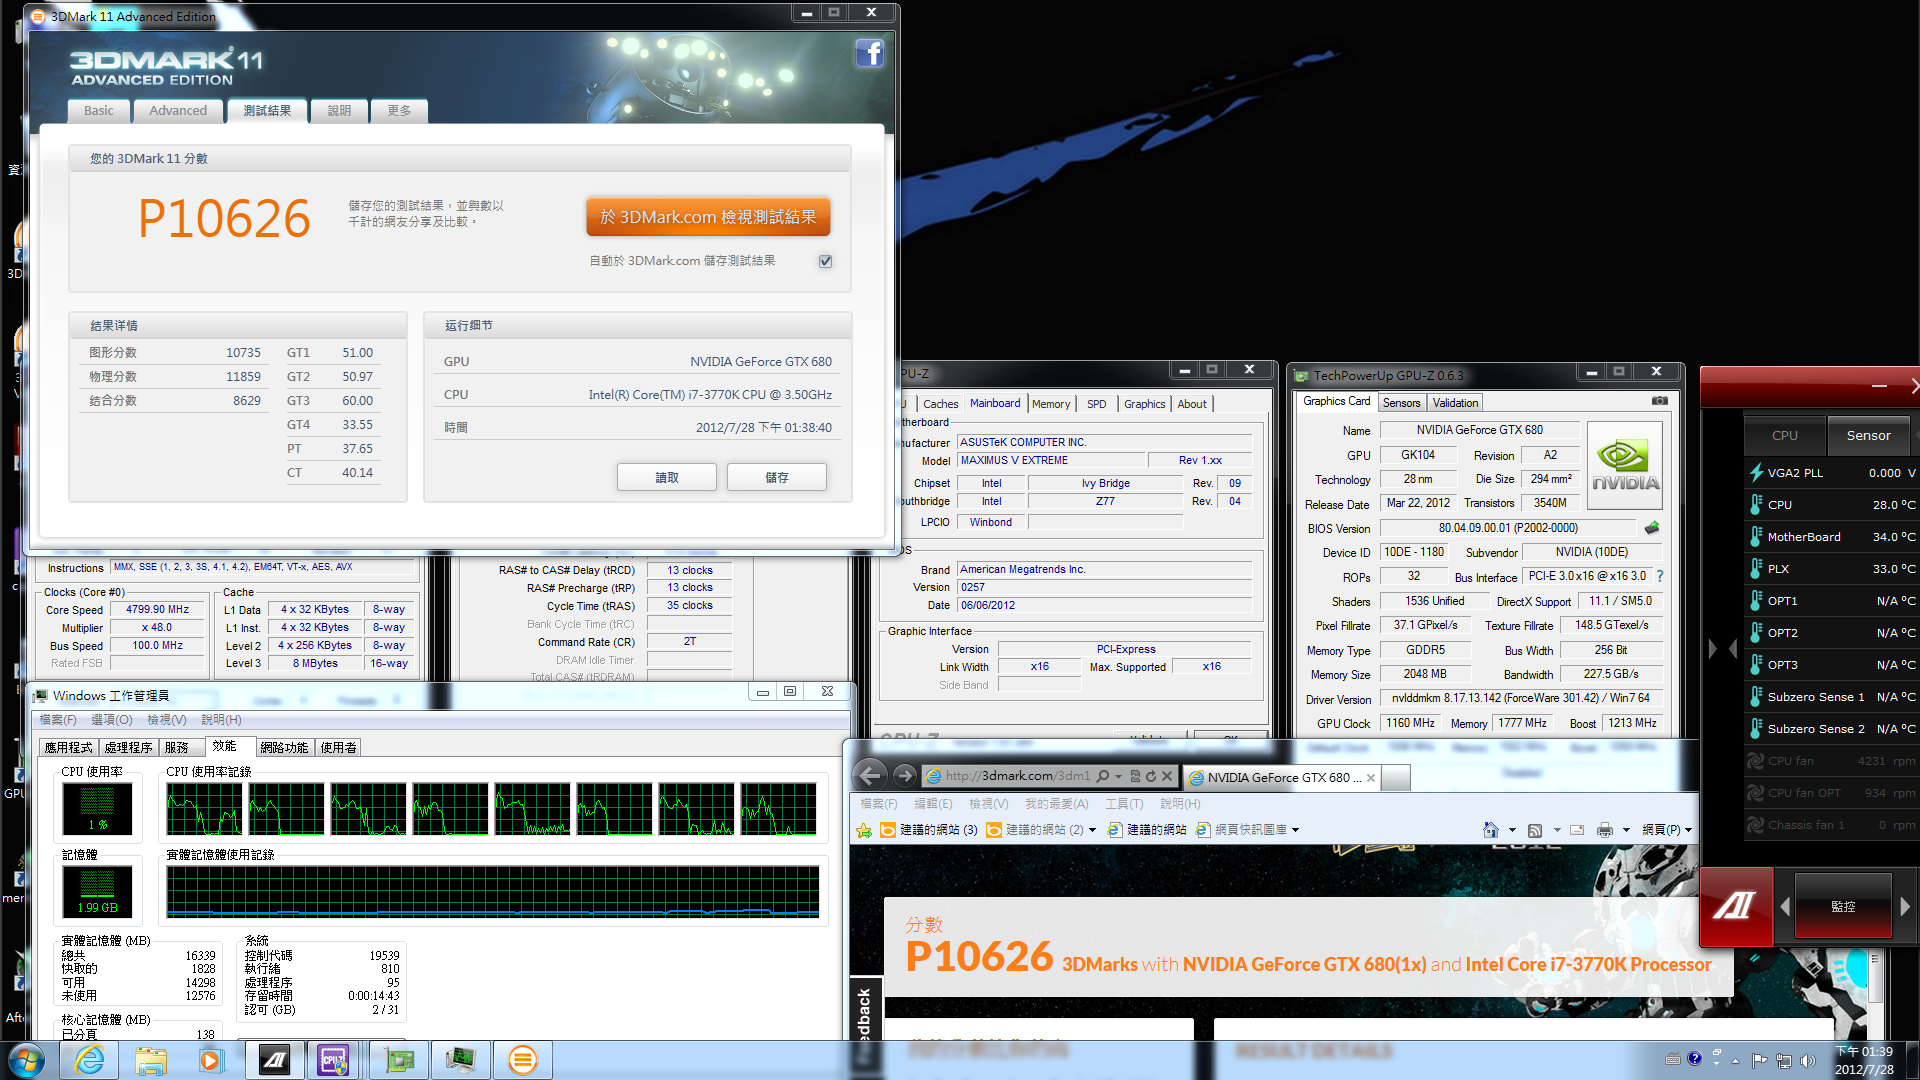Open SPD tab in CPU-Z
Viewport: 1920px width, 1080px height.
1096,404
